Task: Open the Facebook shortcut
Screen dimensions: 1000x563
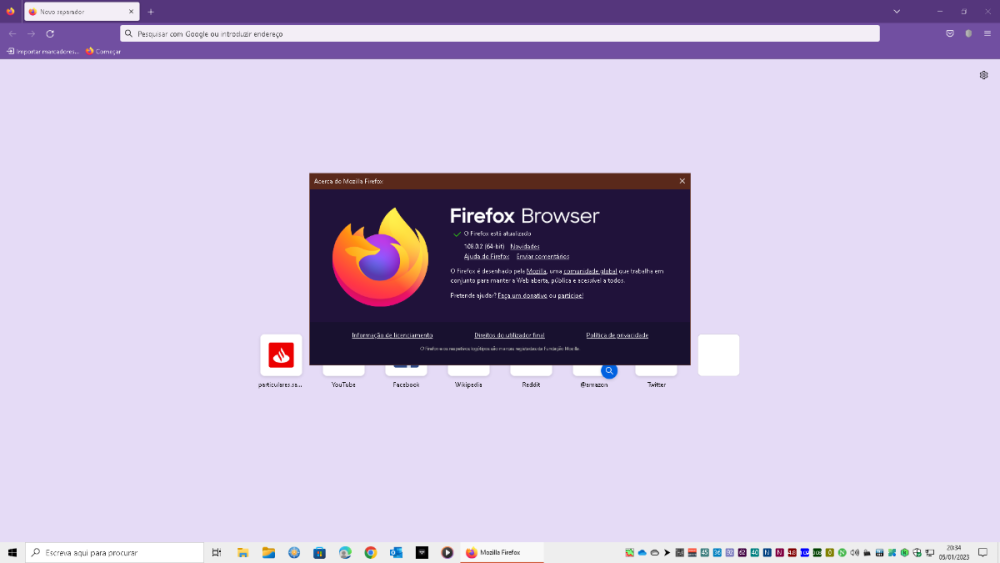Action: pos(406,377)
